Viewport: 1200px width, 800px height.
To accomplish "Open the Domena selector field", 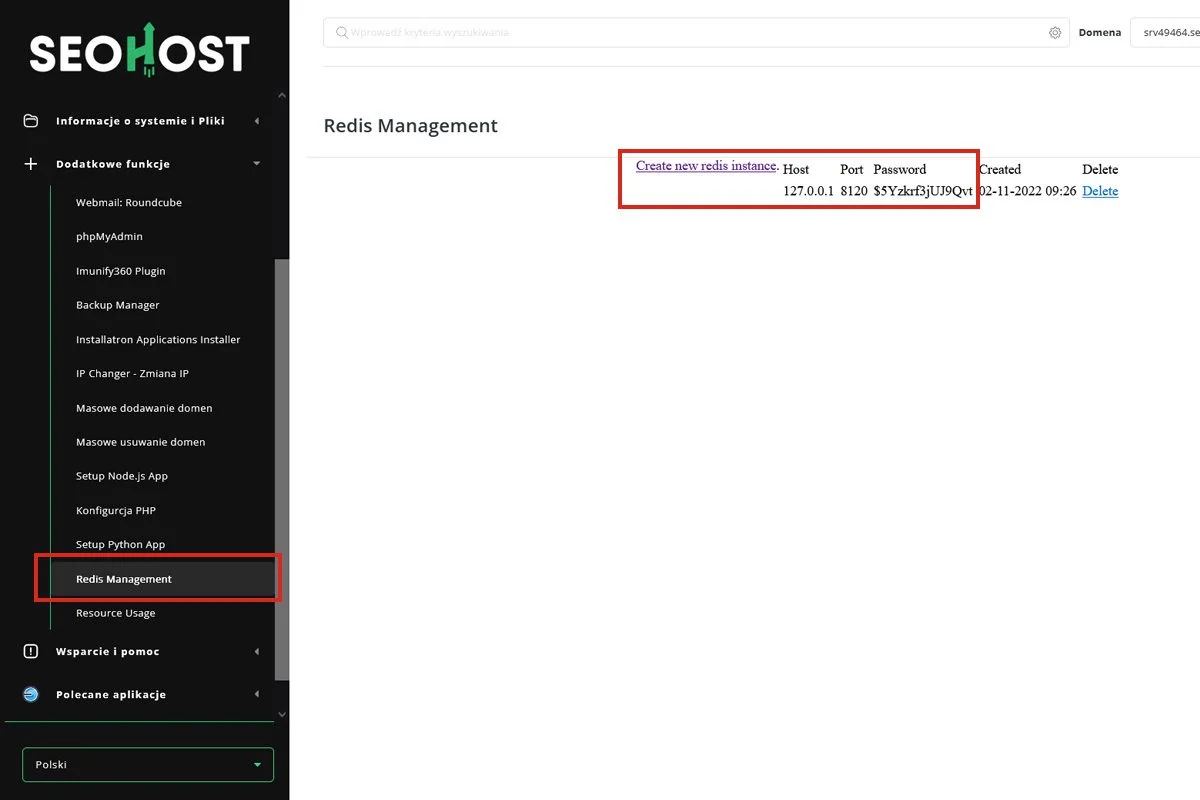I will tap(1165, 33).
